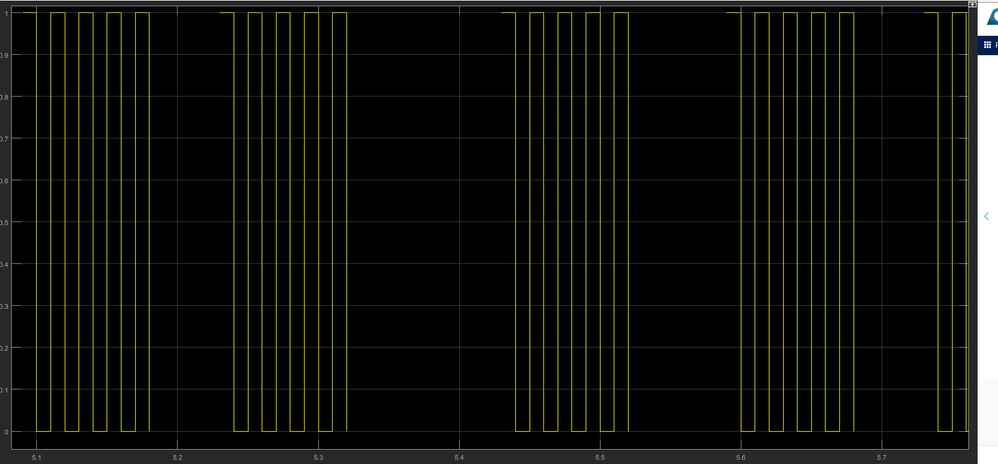Viewport: 998px width, 464px height.
Task: Select the 5.1 time axis label
Action: click(x=36, y=457)
